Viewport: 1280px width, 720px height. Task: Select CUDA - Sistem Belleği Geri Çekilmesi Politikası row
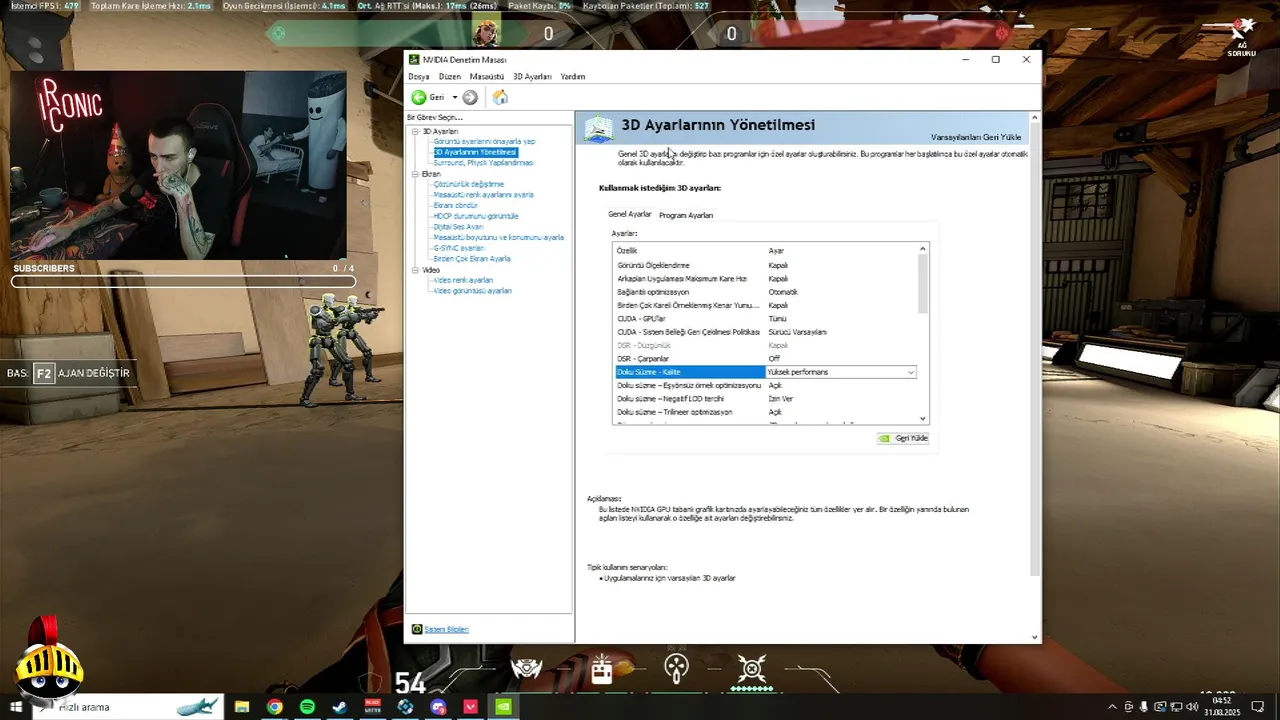(x=765, y=332)
